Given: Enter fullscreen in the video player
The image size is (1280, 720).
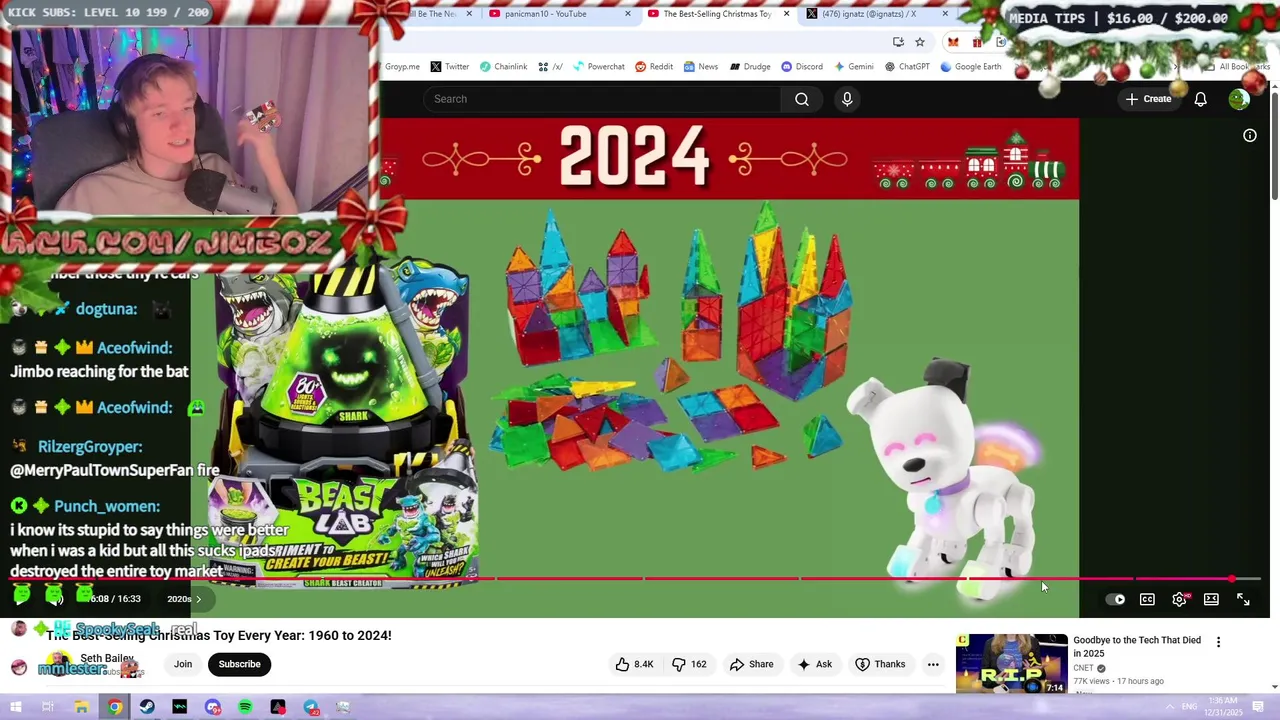Looking at the screenshot, I should 1243,599.
